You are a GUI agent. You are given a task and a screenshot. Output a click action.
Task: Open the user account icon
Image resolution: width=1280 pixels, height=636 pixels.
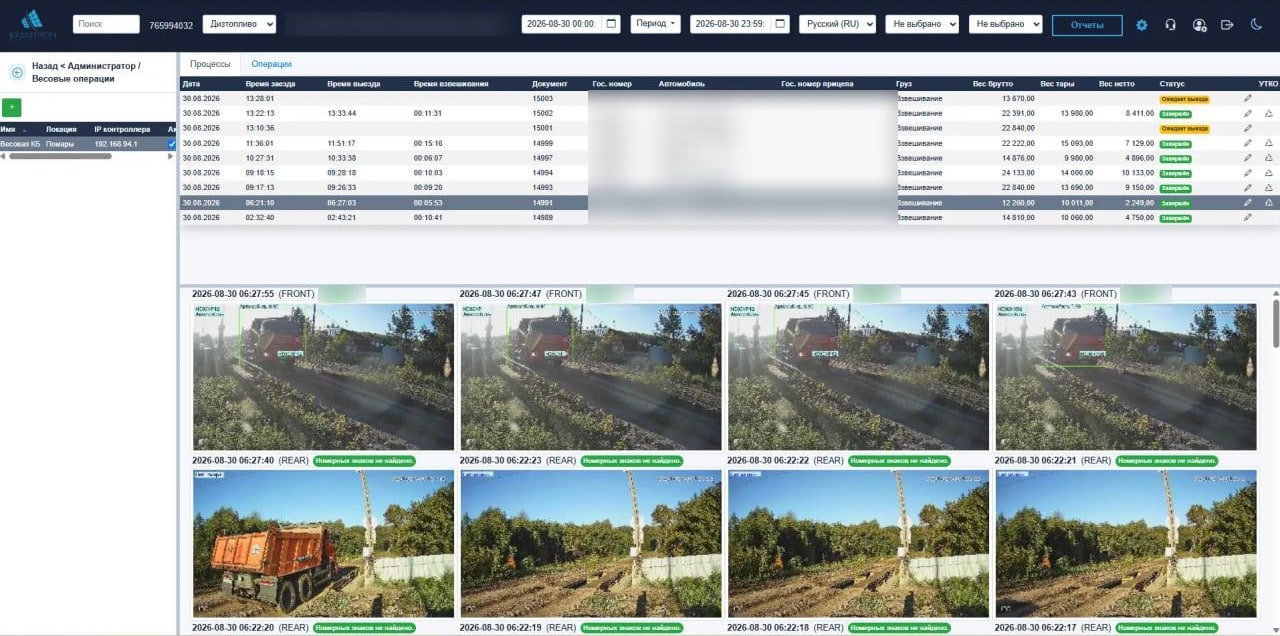1199,25
